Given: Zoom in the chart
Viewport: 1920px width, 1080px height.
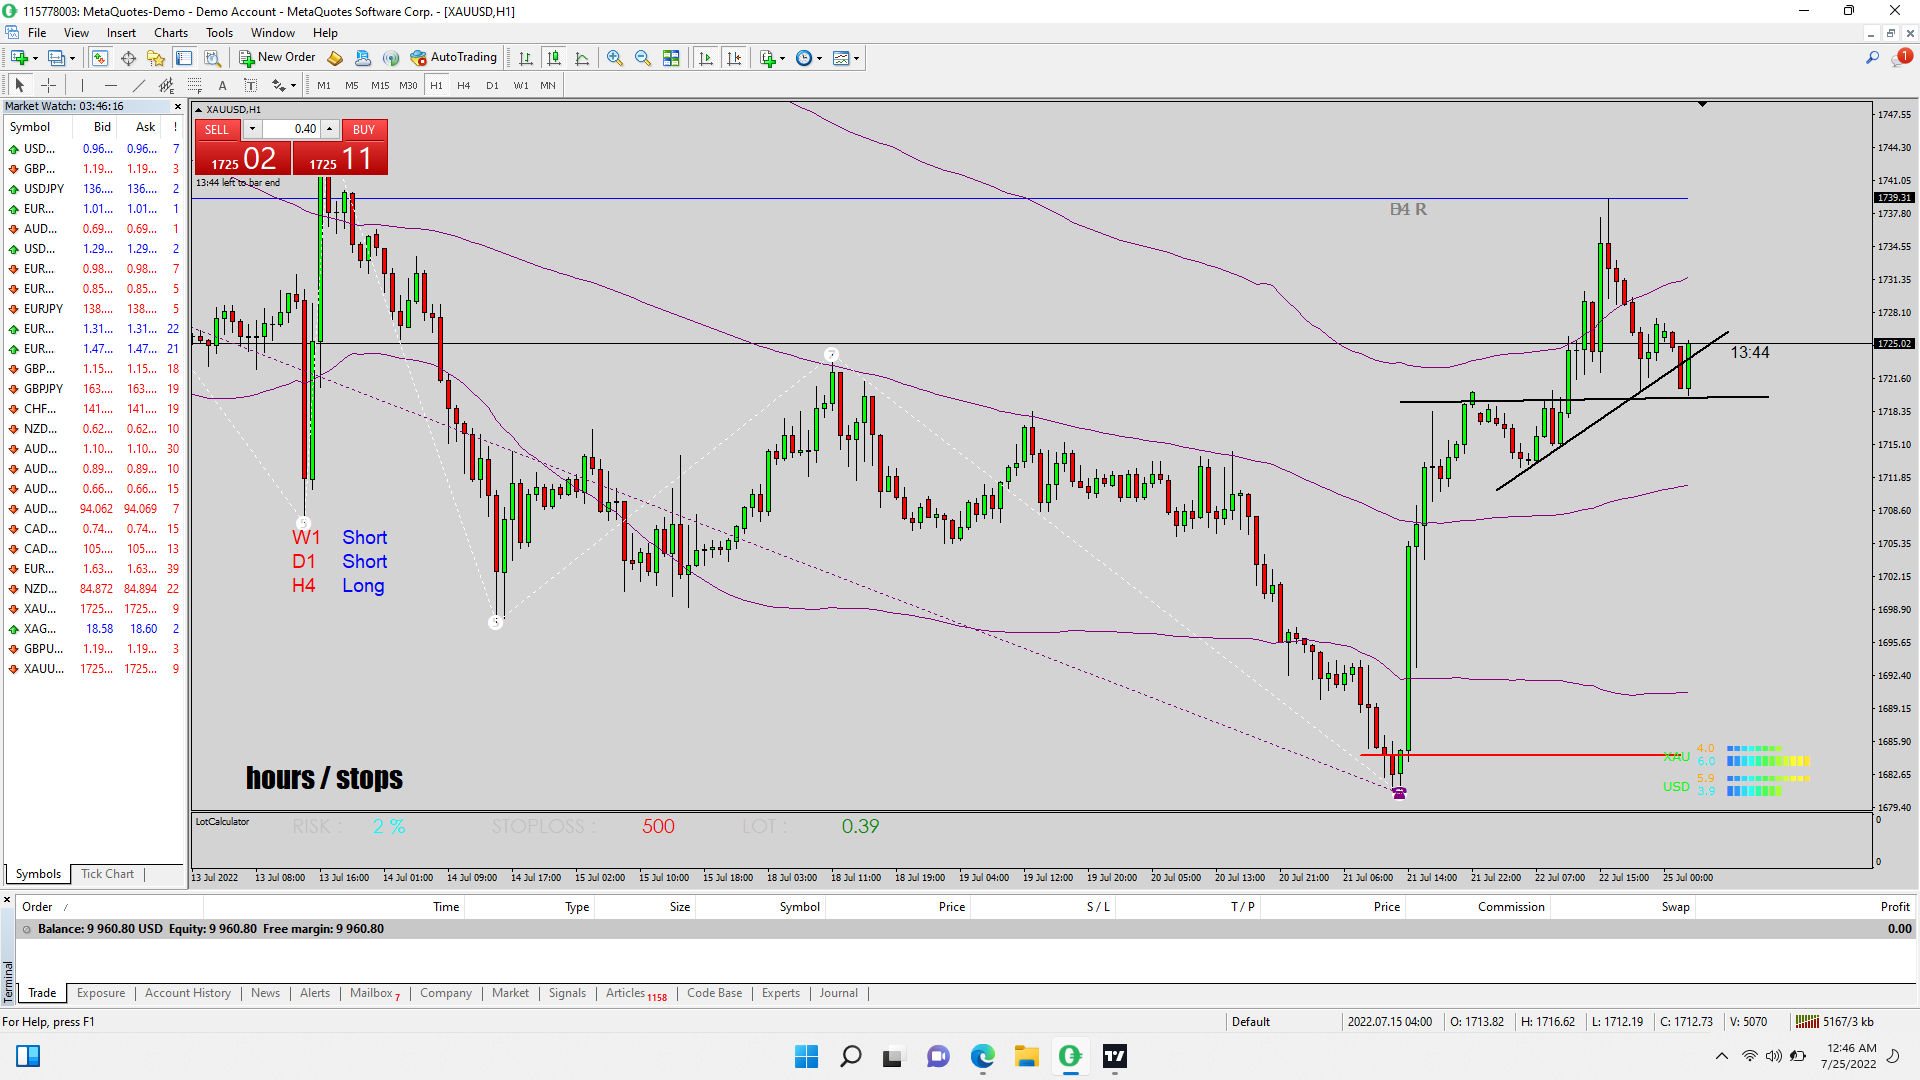Looking at the screenshot, I should click(x=615, y=58).
